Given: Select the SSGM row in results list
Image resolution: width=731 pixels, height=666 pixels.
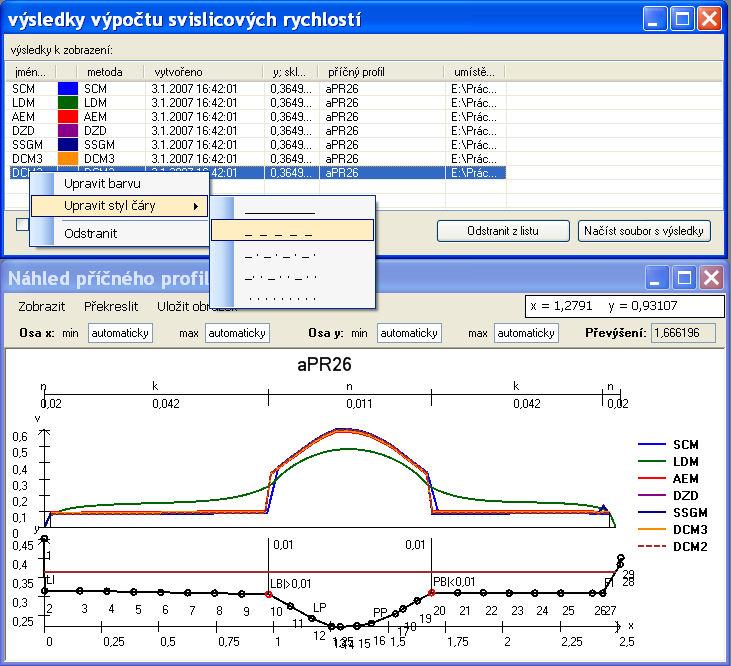Looking at the screenshot, I should tap(258, 144).
